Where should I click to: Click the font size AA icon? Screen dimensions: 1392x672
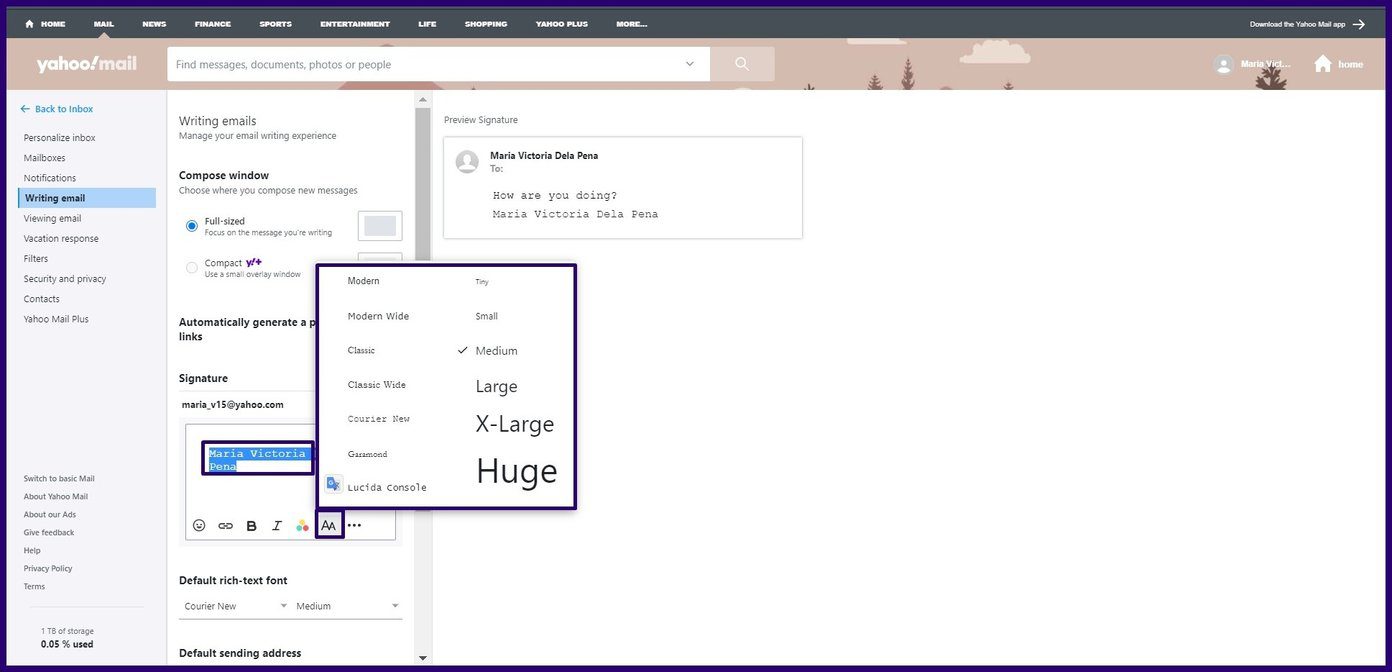(x=329, y=525)
